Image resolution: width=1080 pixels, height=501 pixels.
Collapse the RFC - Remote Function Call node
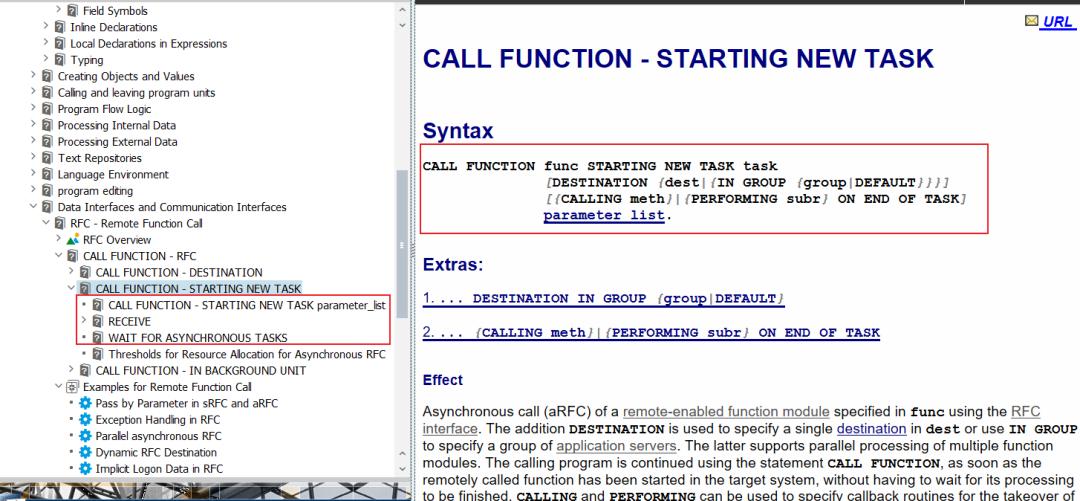click(x=45, y=223)
